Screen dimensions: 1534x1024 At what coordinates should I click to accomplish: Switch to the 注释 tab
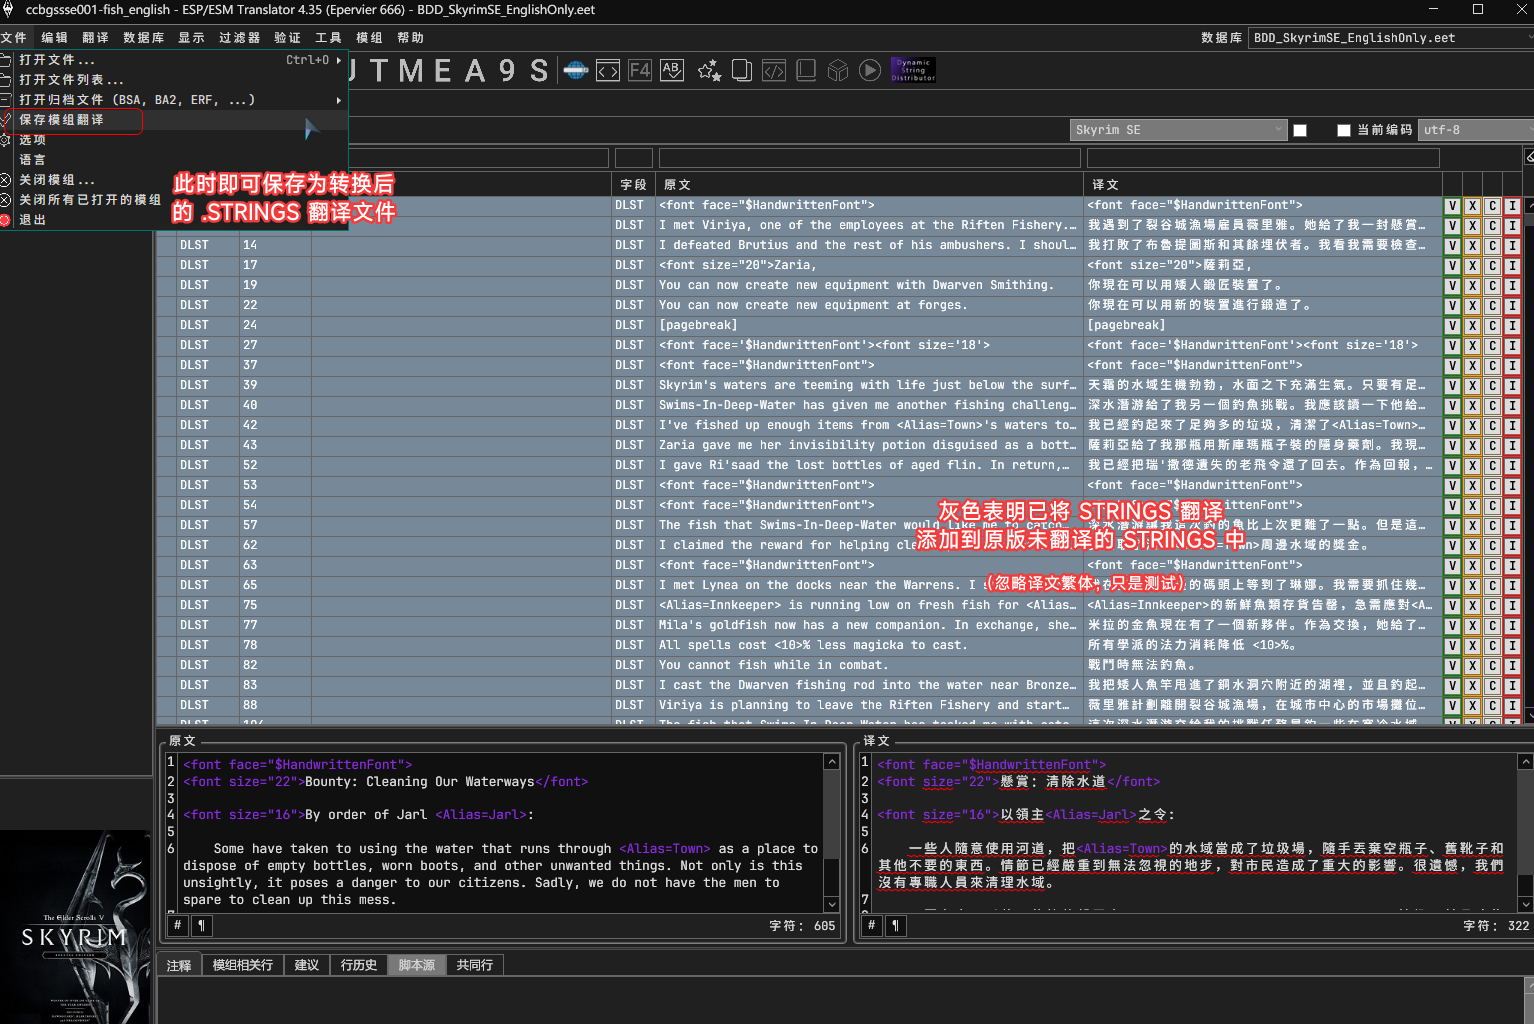coord(179,965)
